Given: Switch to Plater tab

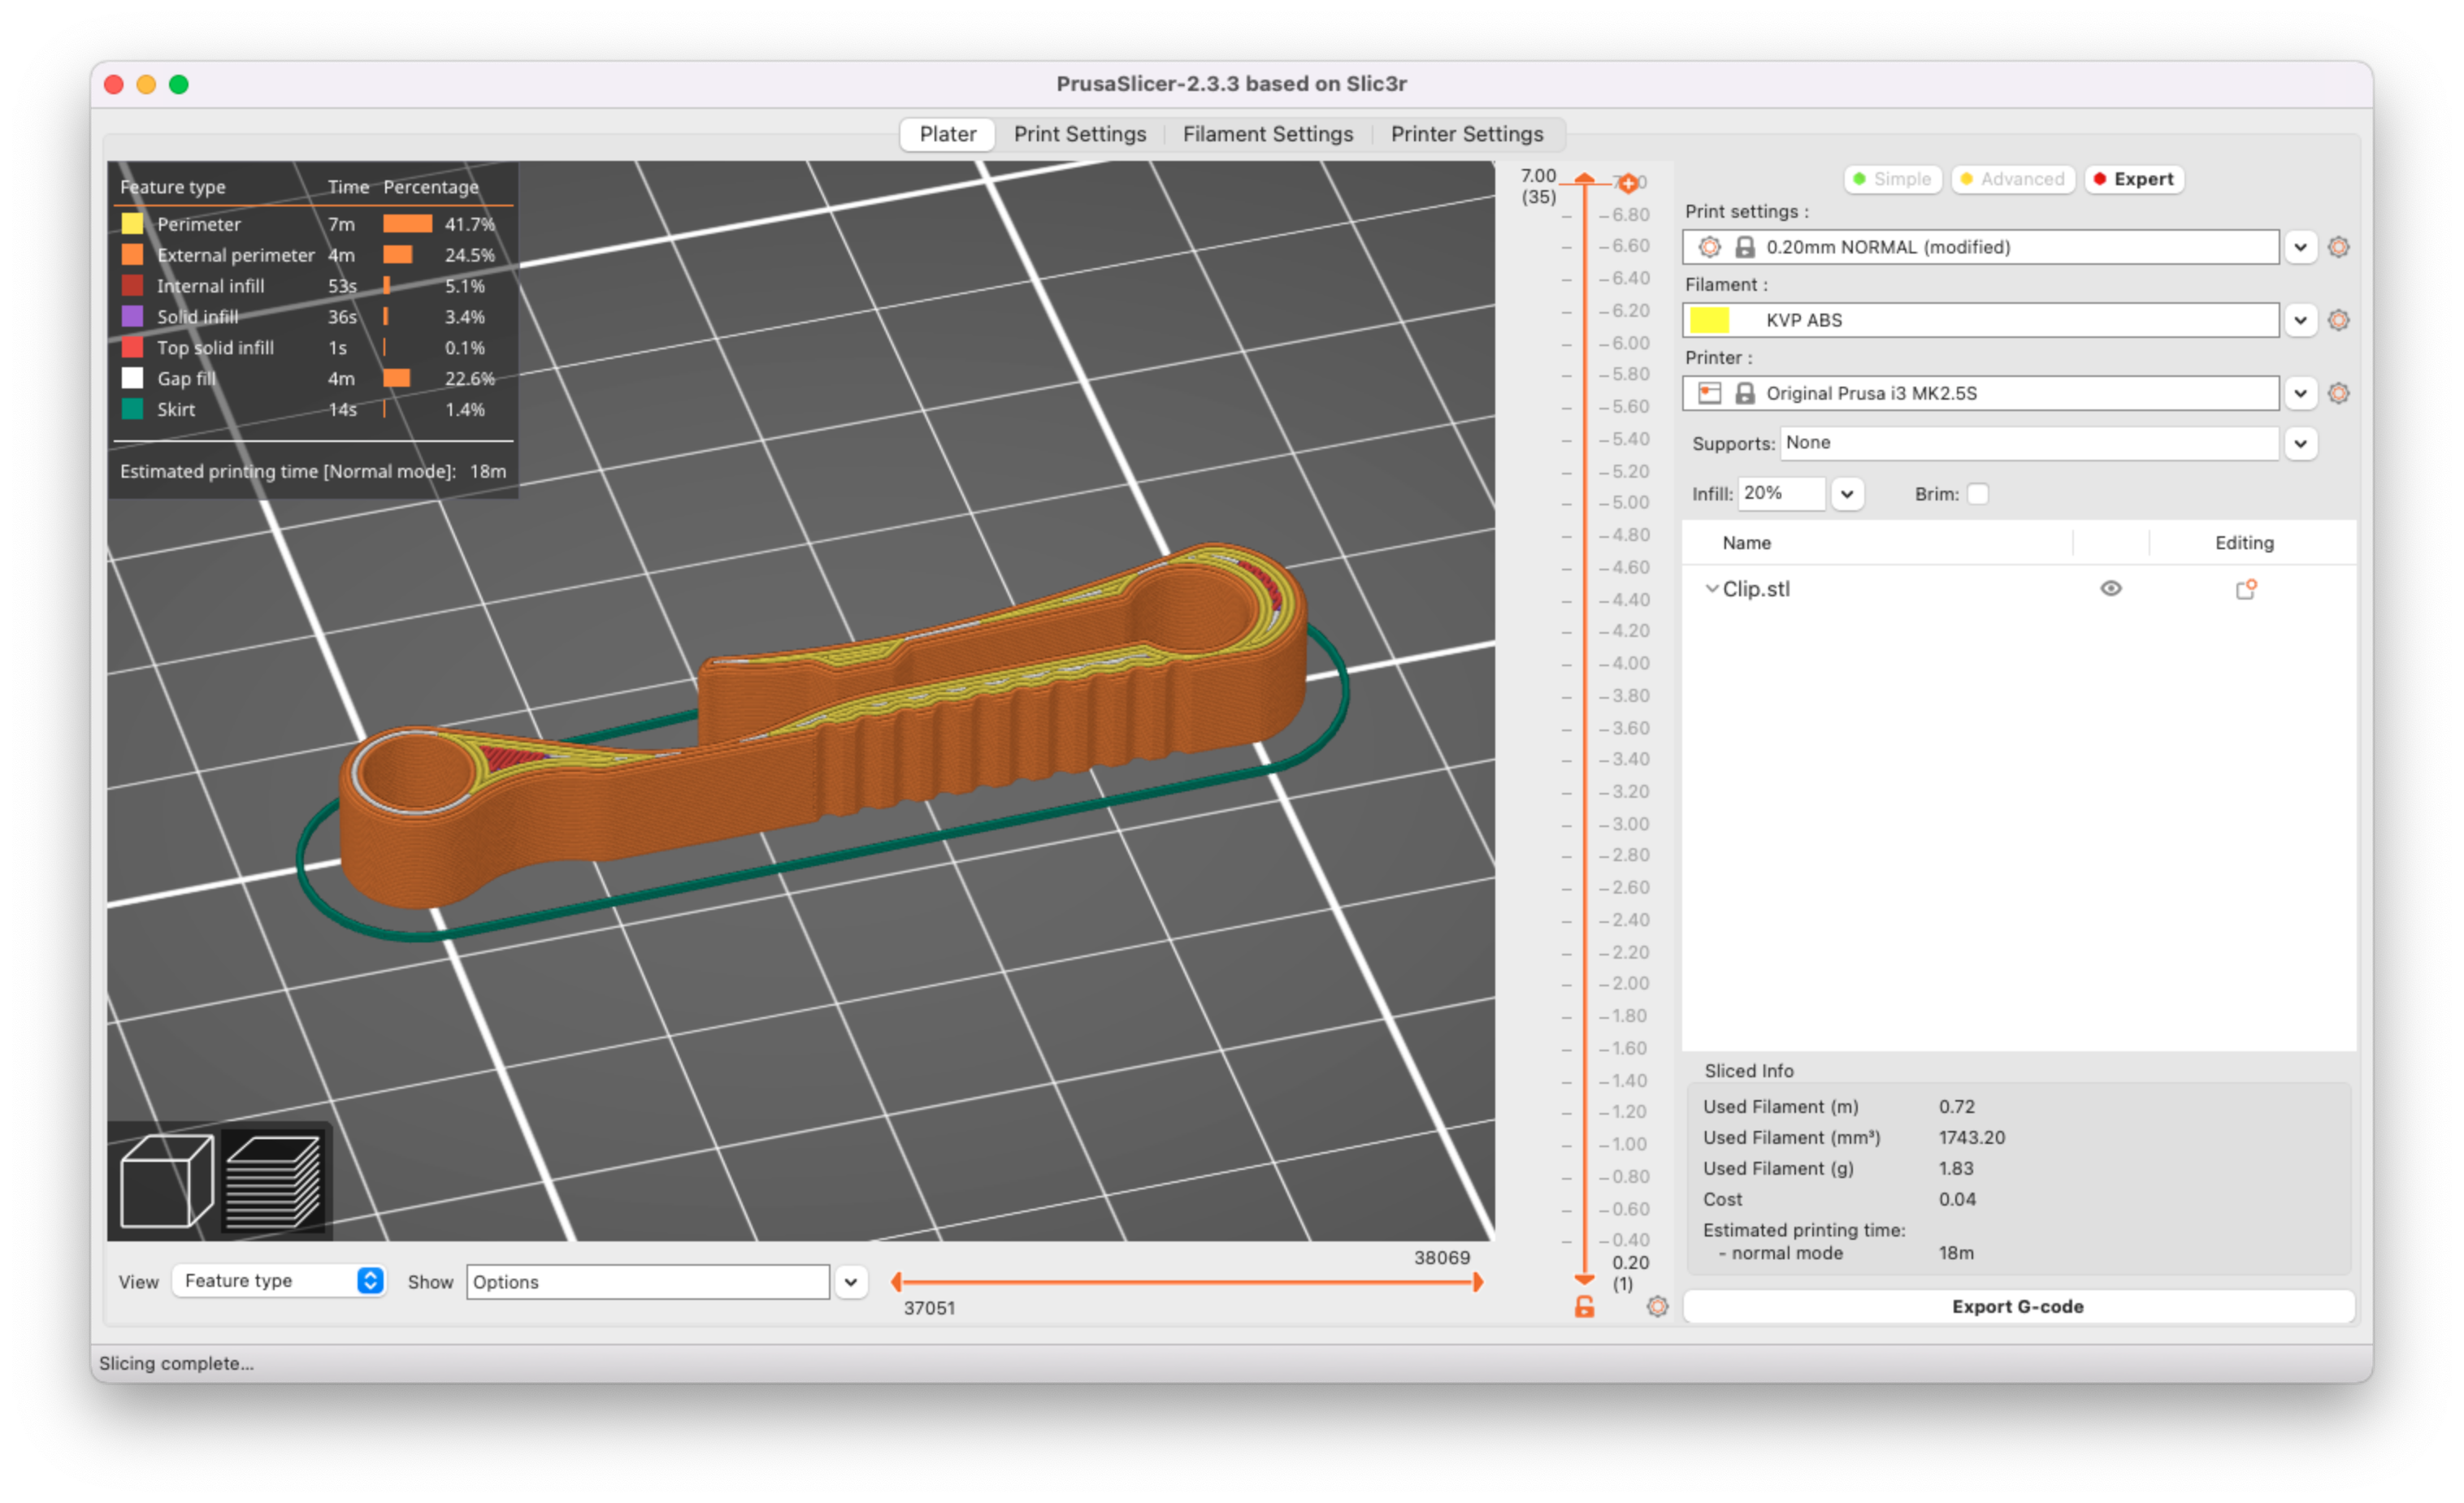Looking at the screenshot, I should 947,134.
